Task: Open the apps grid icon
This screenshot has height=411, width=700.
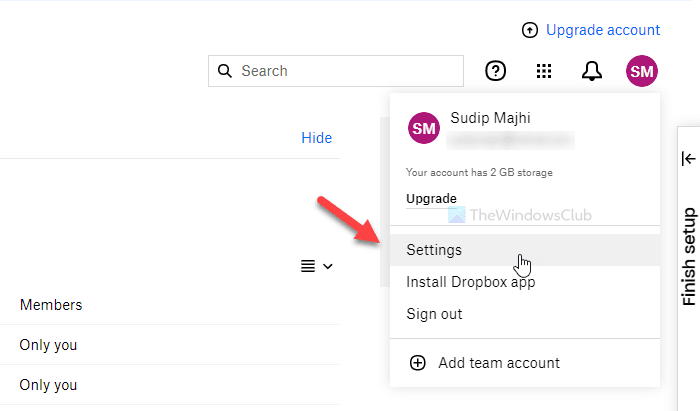Action: [x=544, y=71]
